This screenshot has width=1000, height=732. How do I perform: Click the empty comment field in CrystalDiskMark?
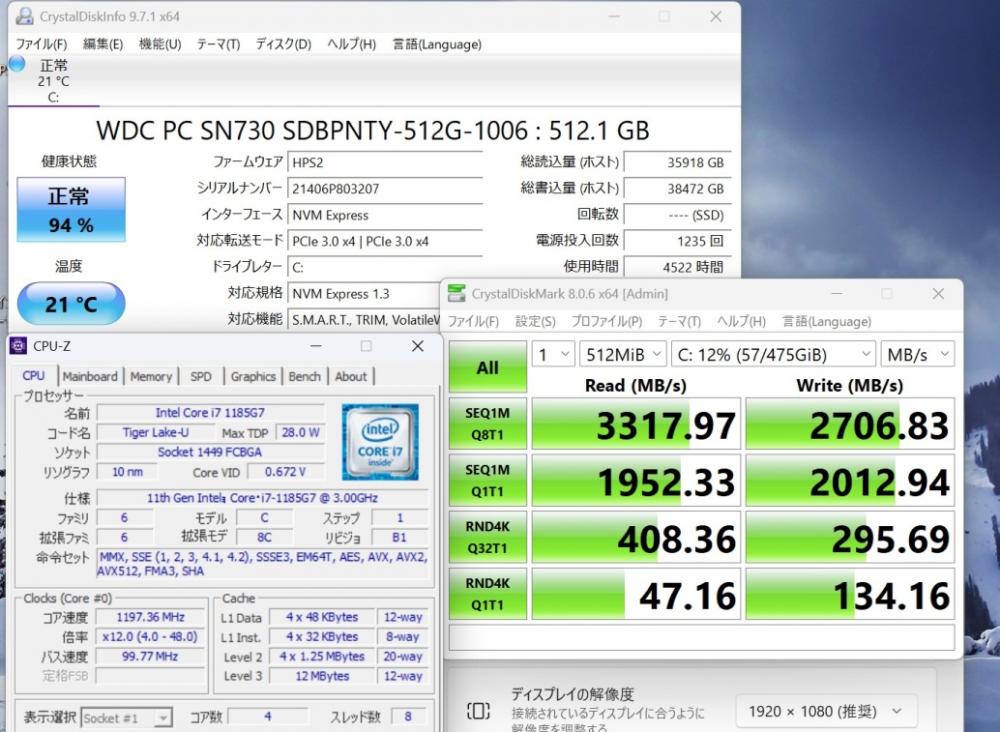(x=702, y=637)
